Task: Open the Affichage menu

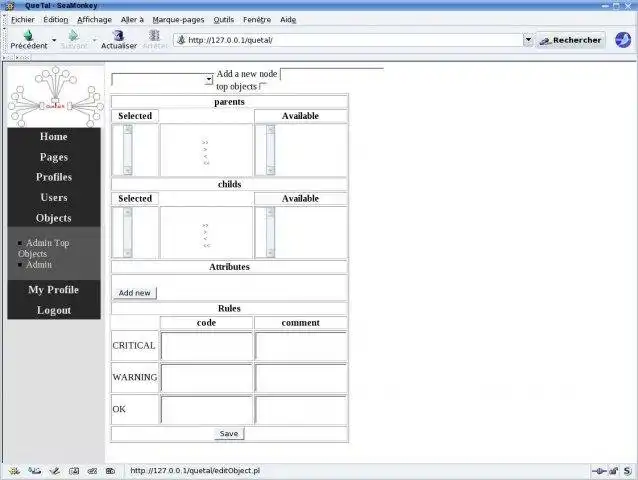Action: click(x=94, y=20)
